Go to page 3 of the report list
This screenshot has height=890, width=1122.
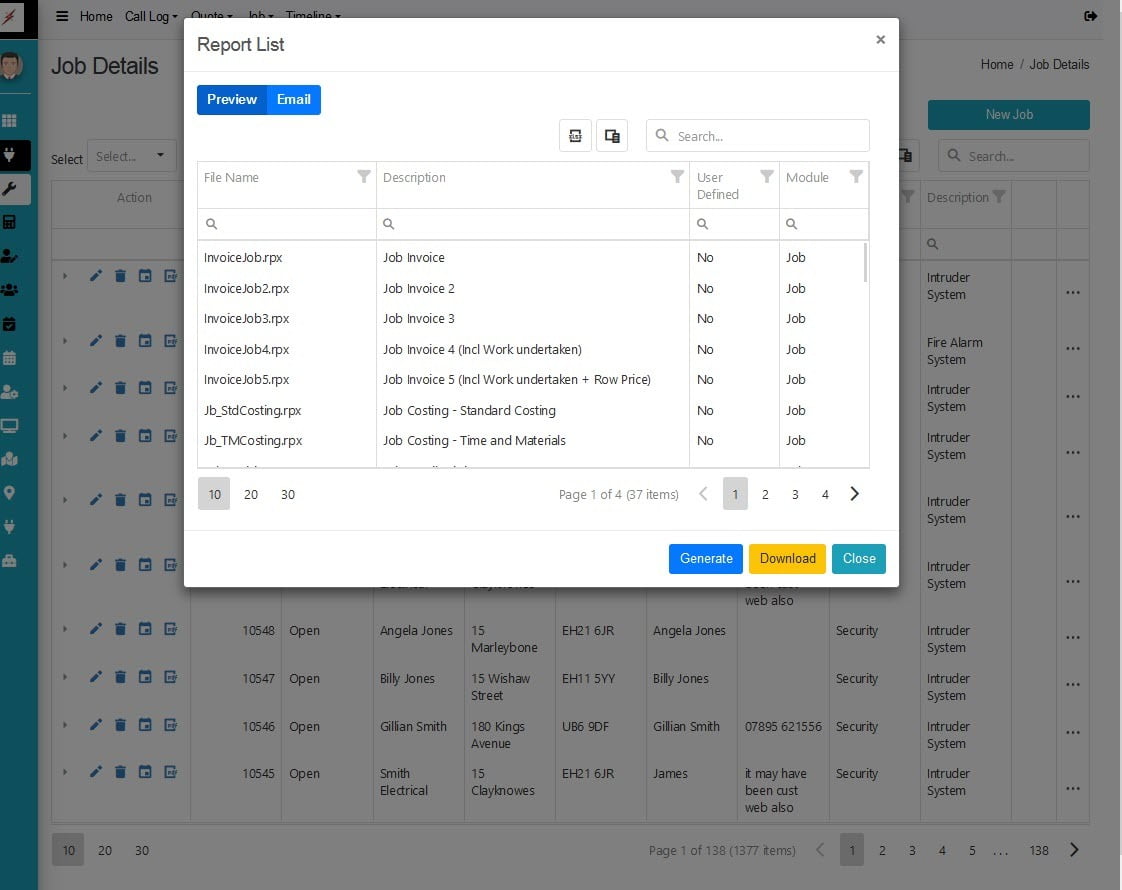pyautogui.click(x=795, y=494)
